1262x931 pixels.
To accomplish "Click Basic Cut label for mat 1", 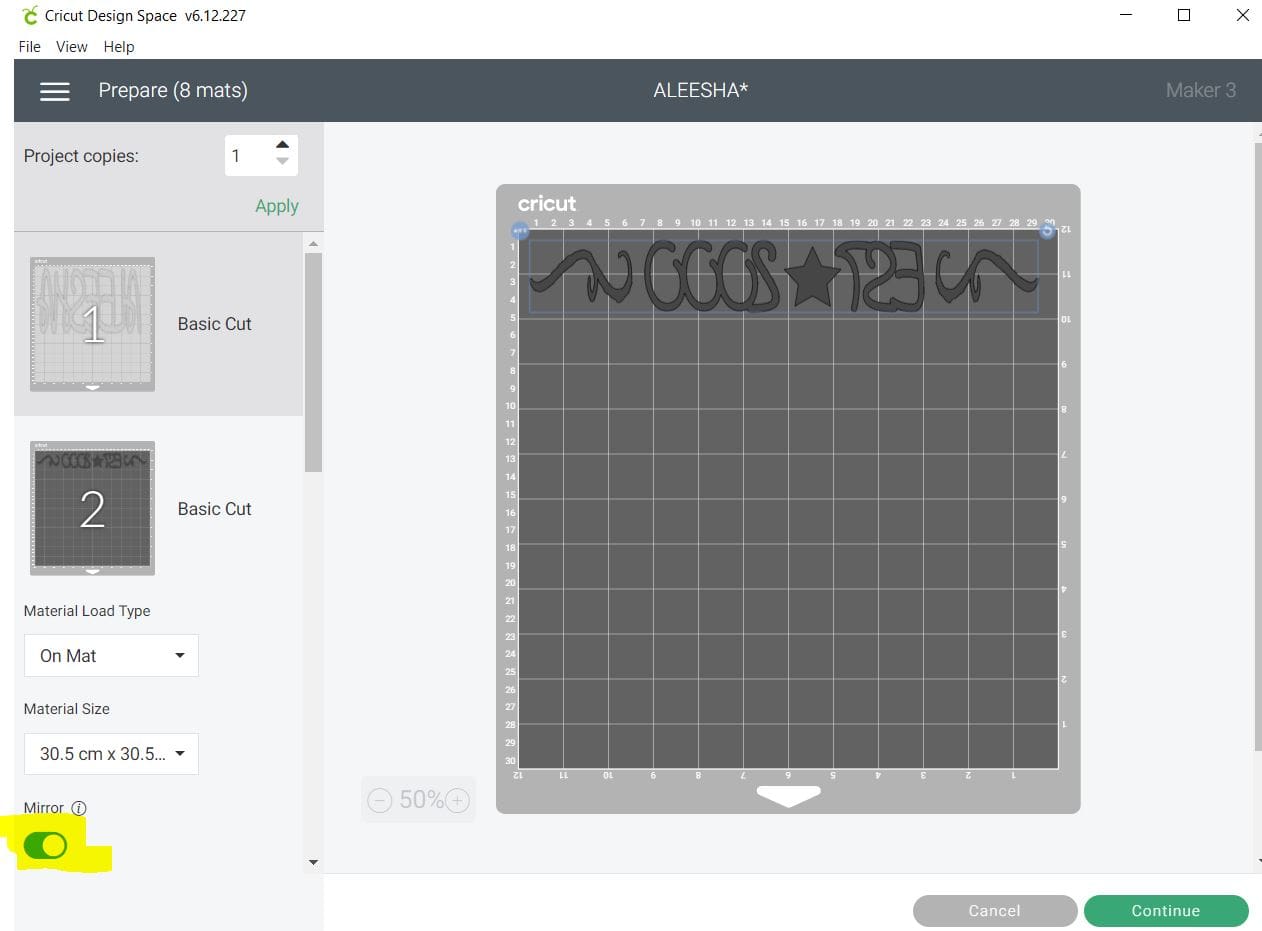I will [215, 324].
